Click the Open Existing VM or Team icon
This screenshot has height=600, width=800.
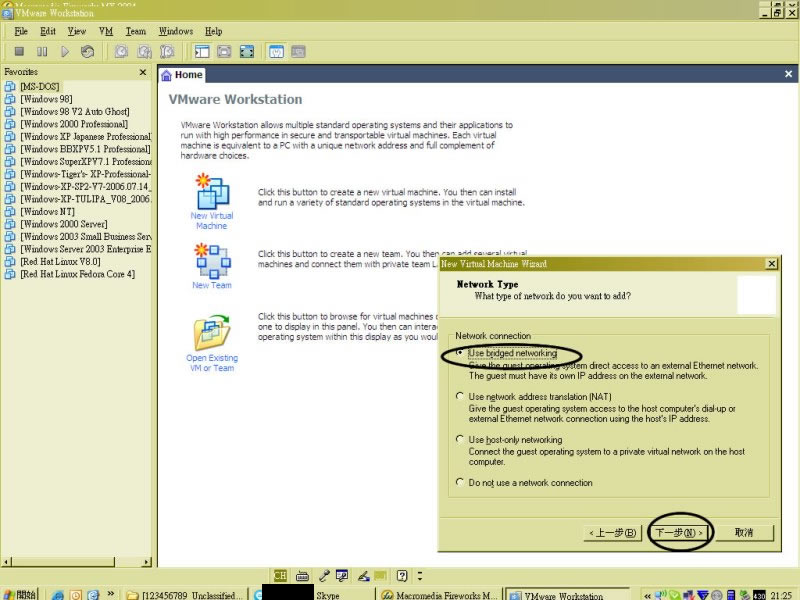coord(212,332)
